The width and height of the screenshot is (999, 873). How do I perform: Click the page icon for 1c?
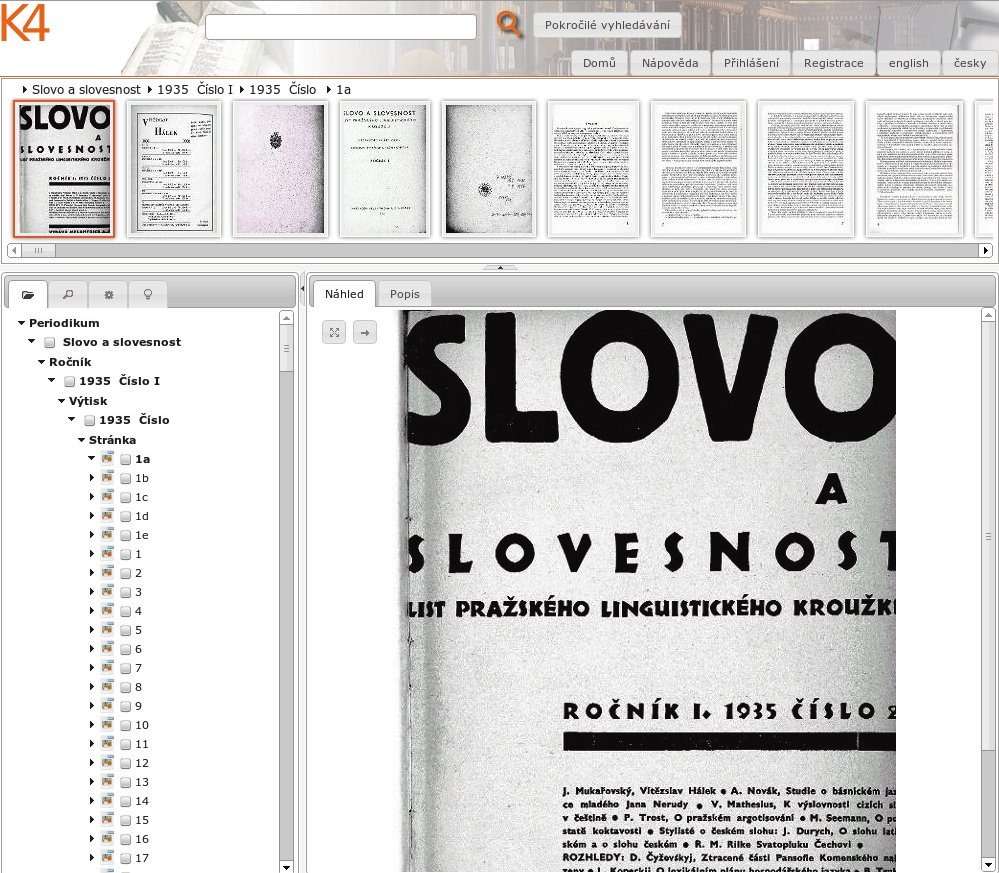[108, 496]
